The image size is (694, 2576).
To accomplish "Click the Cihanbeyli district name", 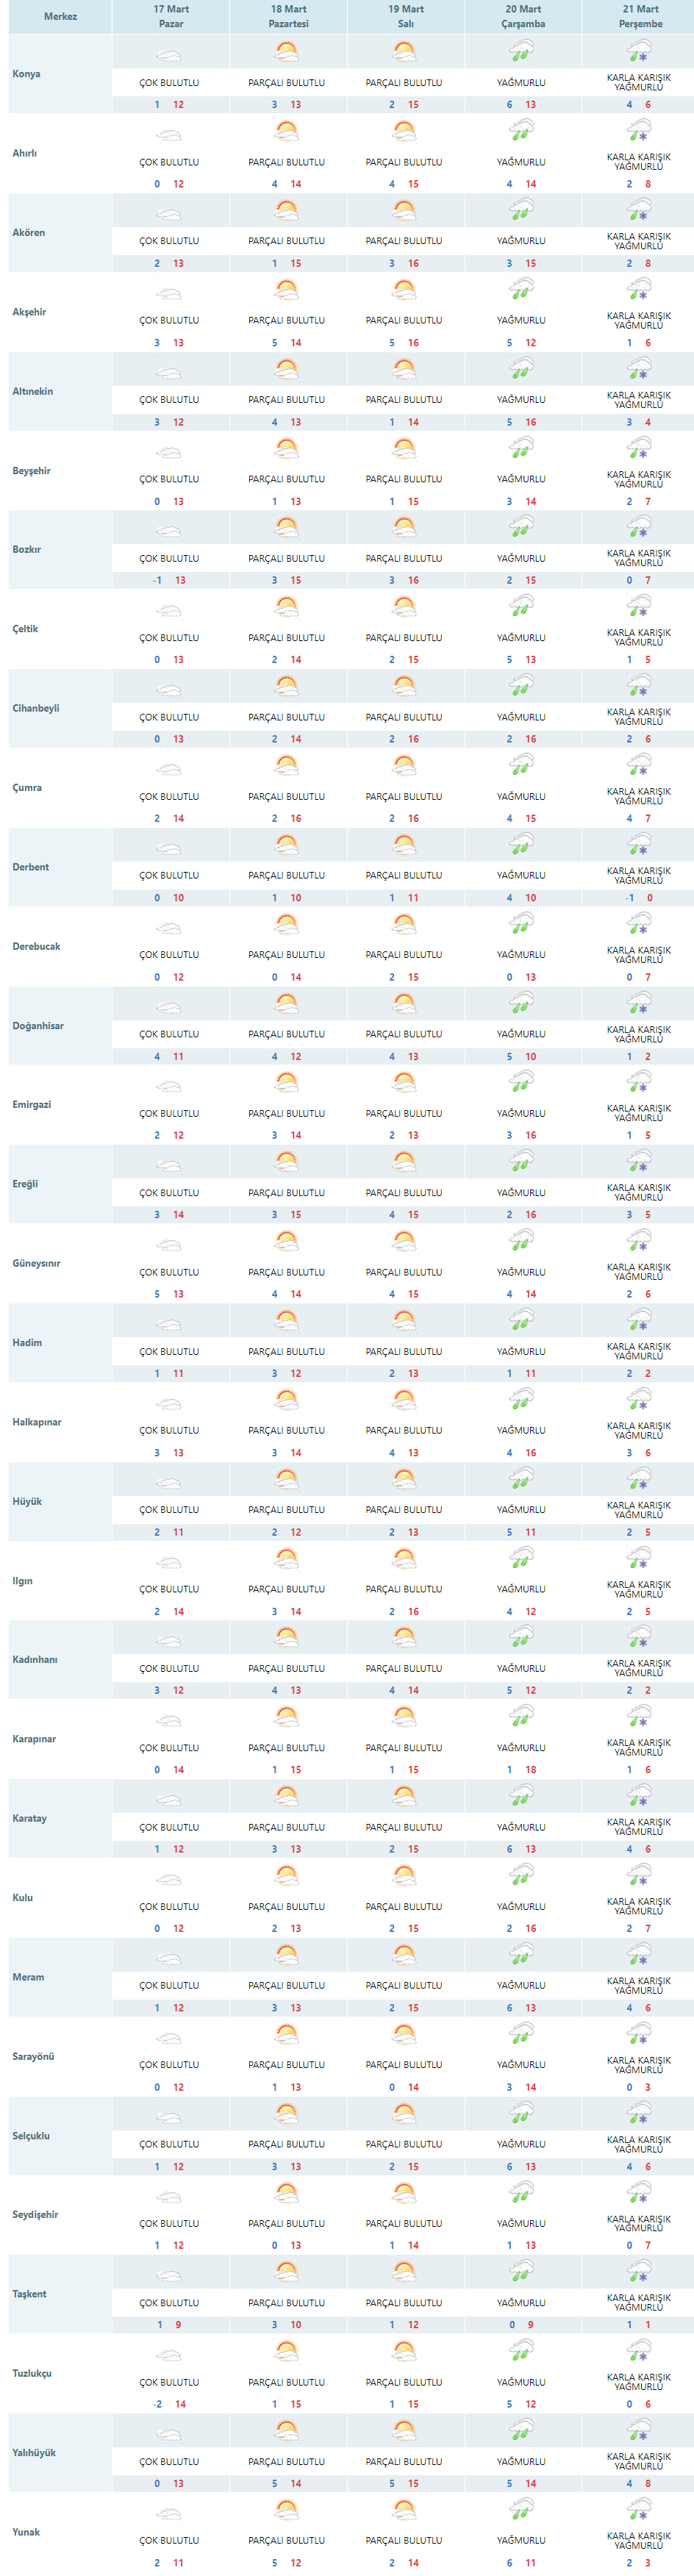I will click(x=36, y=708).
